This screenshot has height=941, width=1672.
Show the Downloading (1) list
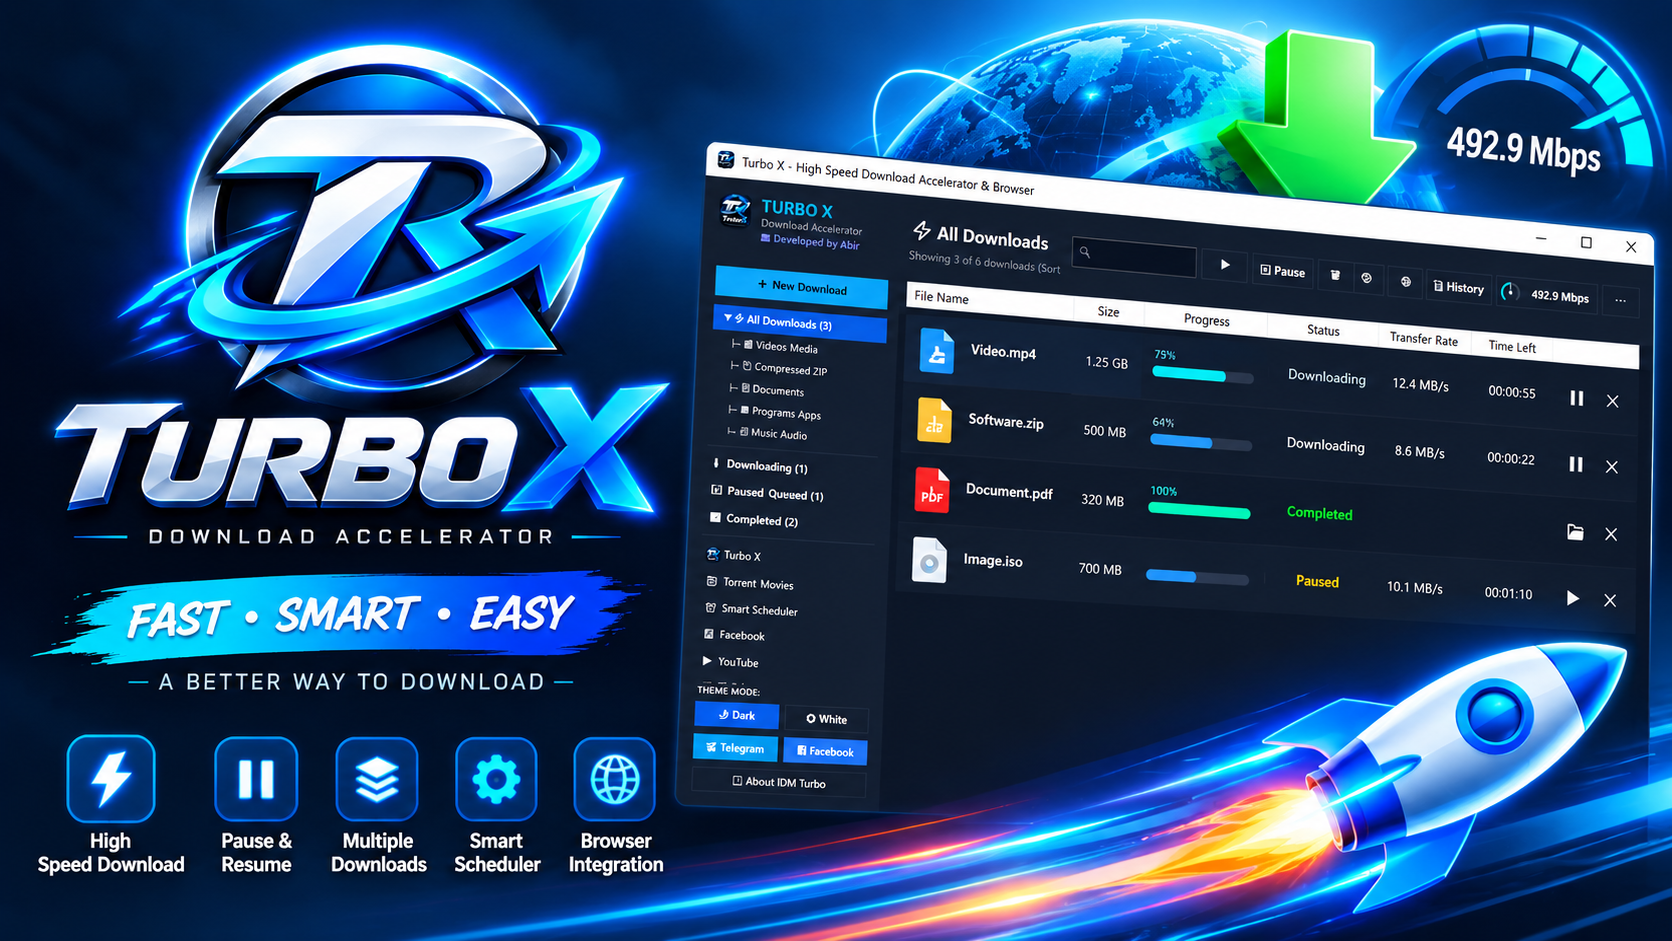[760, 466]
